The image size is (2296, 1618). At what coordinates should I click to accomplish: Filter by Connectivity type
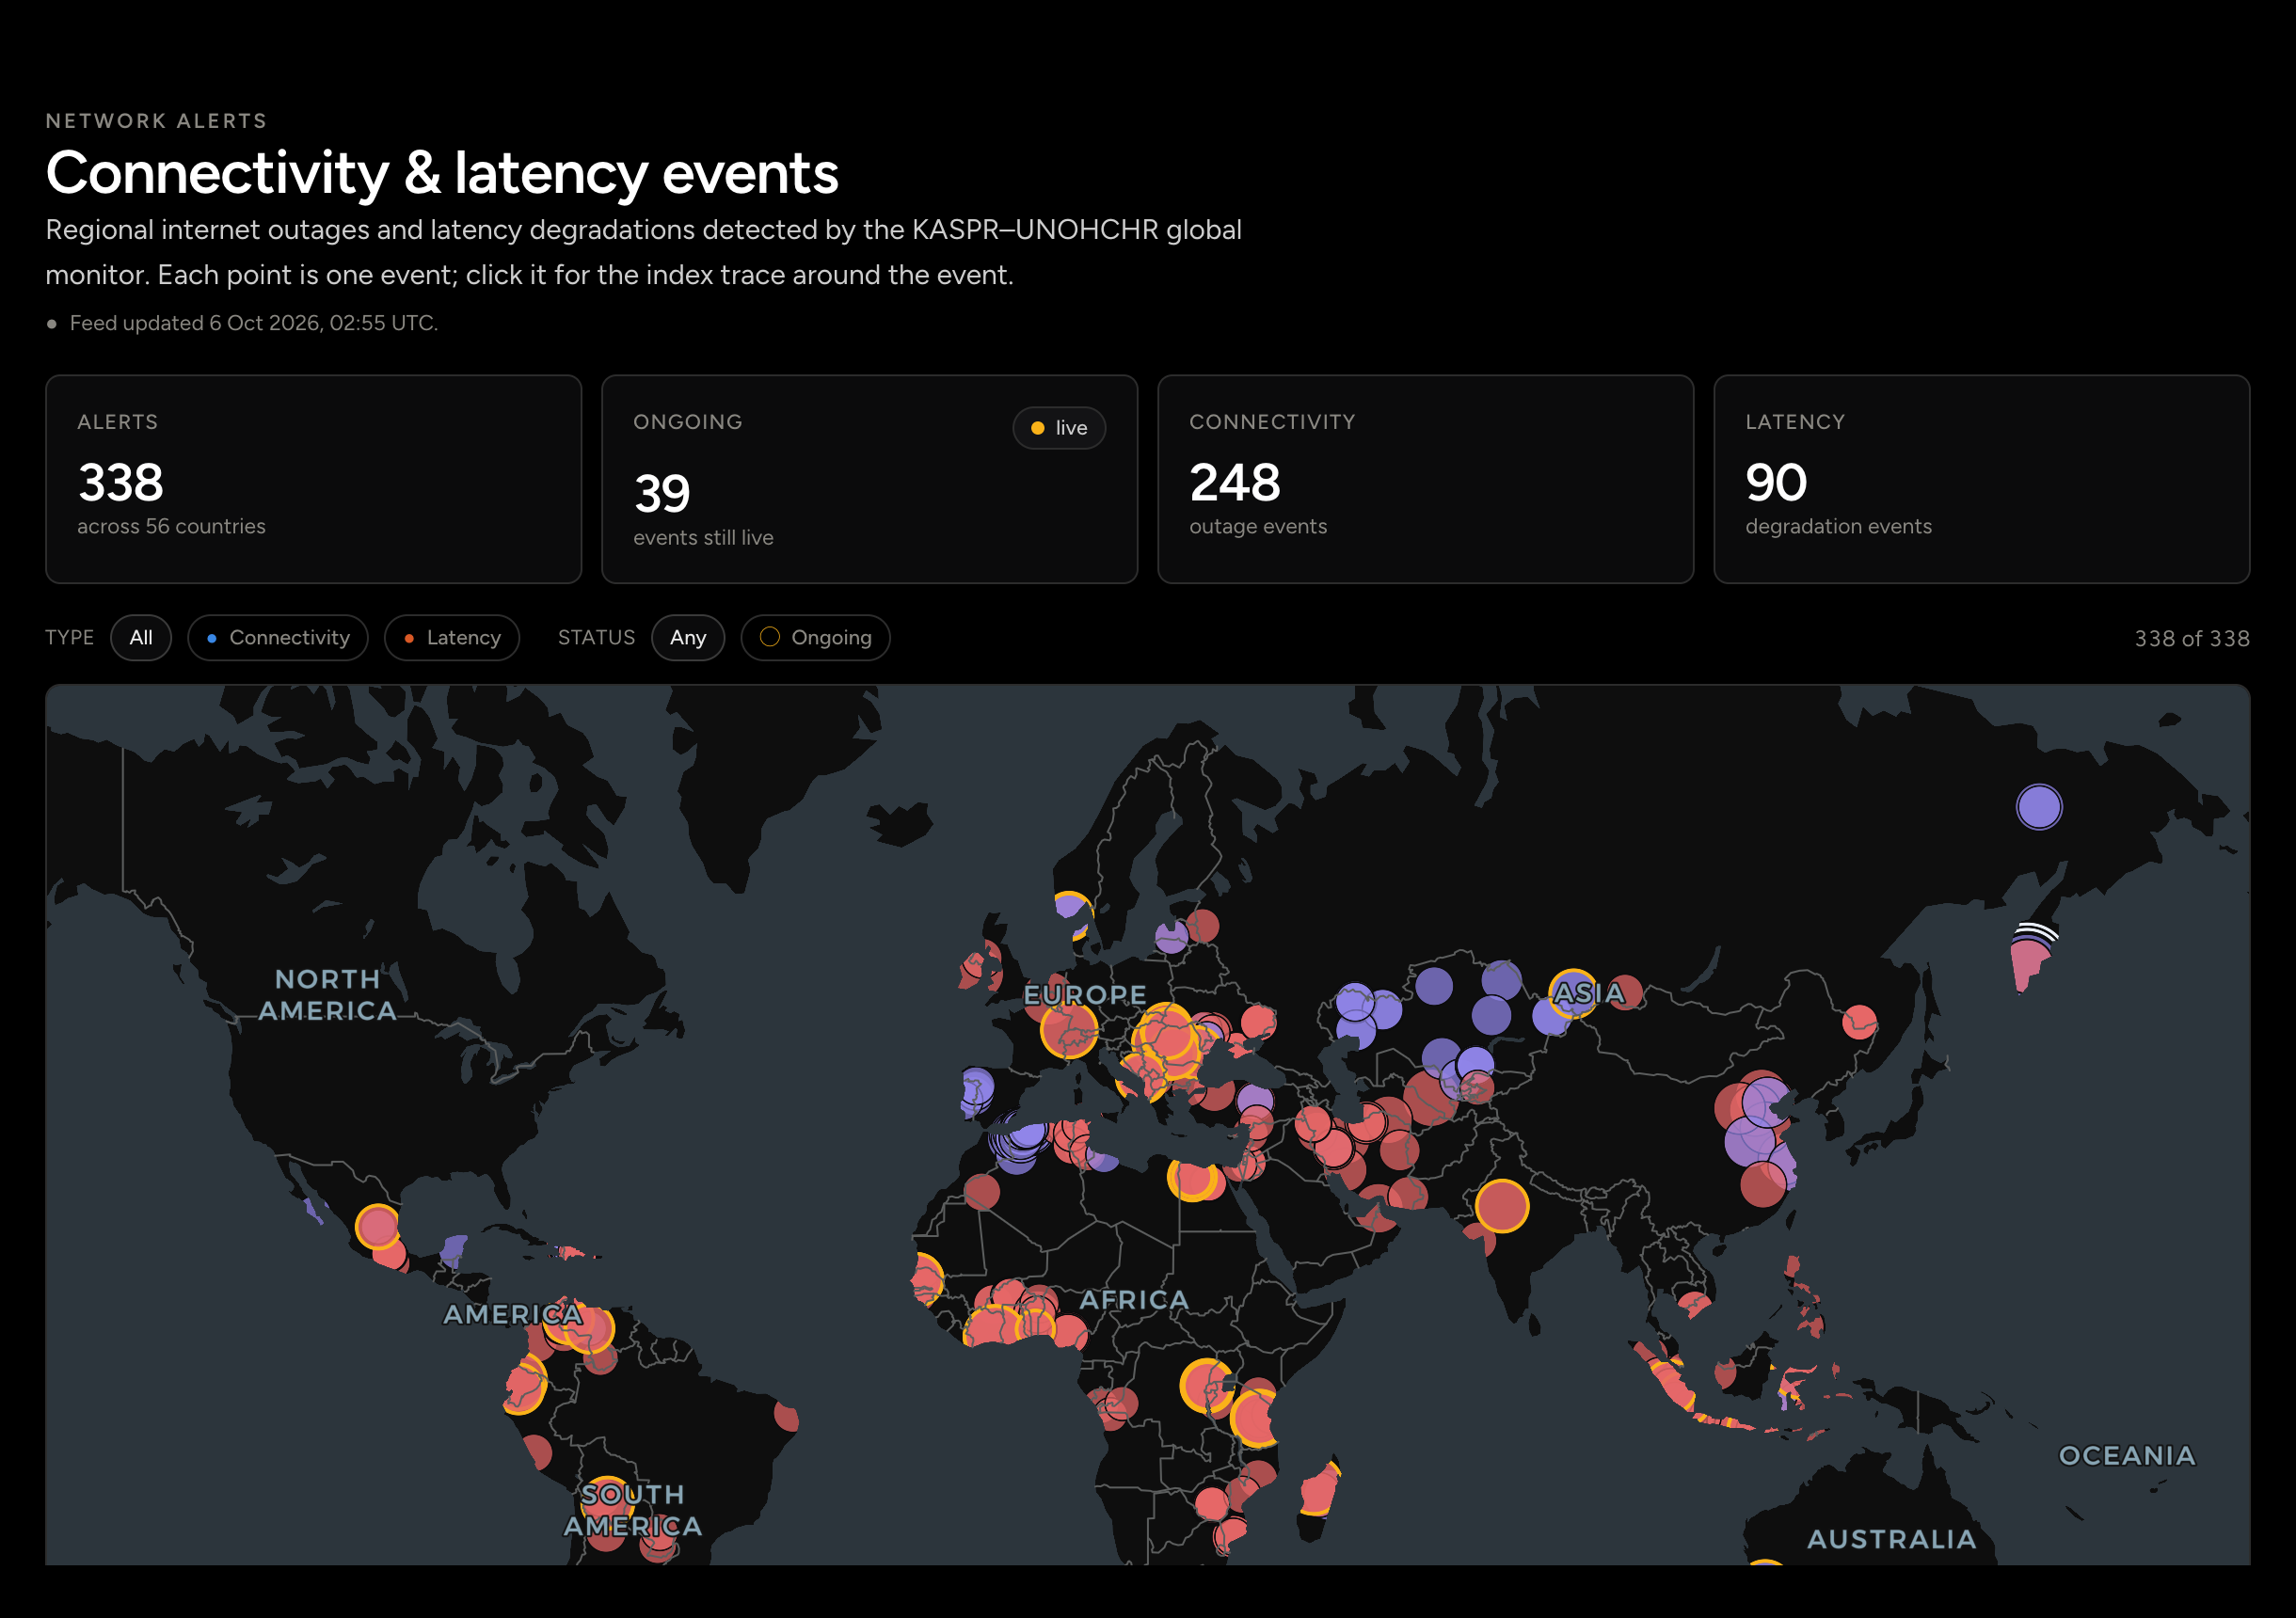278,638
